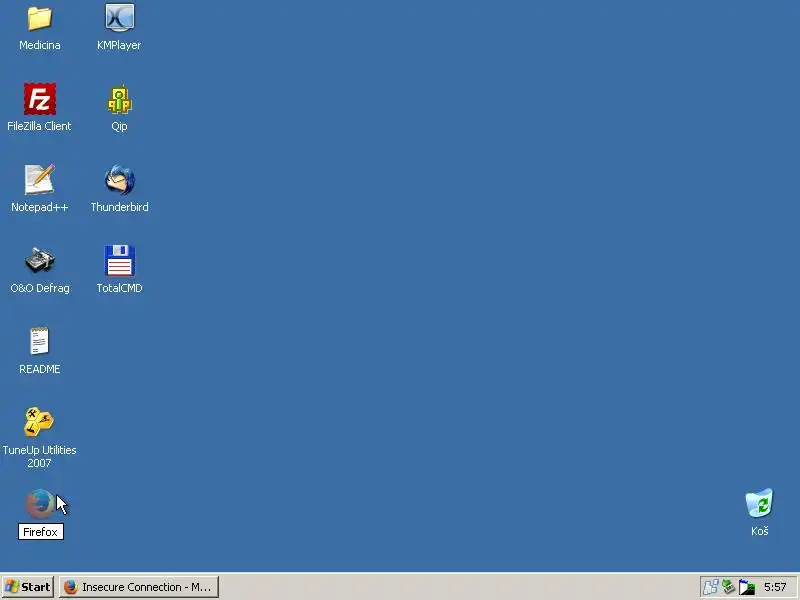Switch to Insecure Connection Firefox taskbar window

point(139,587)
